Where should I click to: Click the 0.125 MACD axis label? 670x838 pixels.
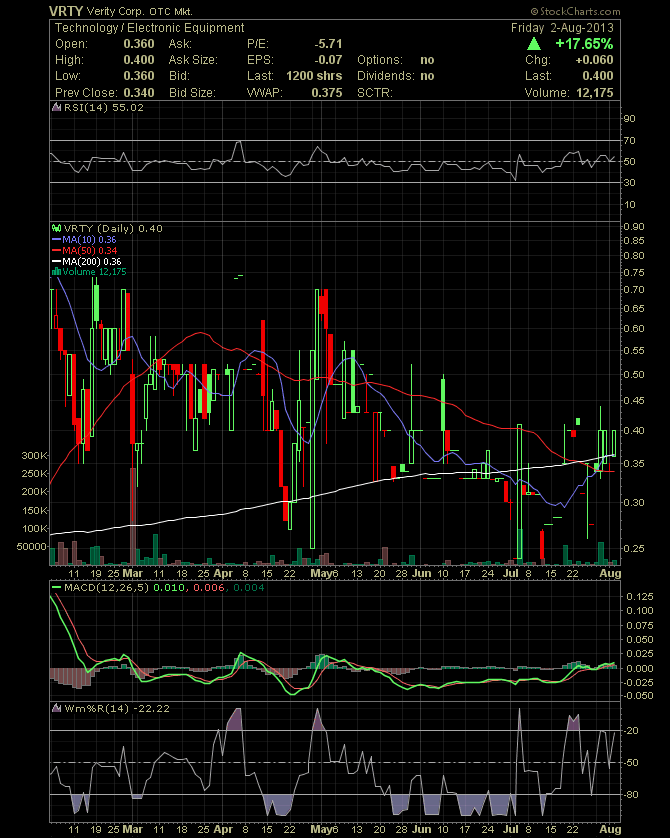640,596
